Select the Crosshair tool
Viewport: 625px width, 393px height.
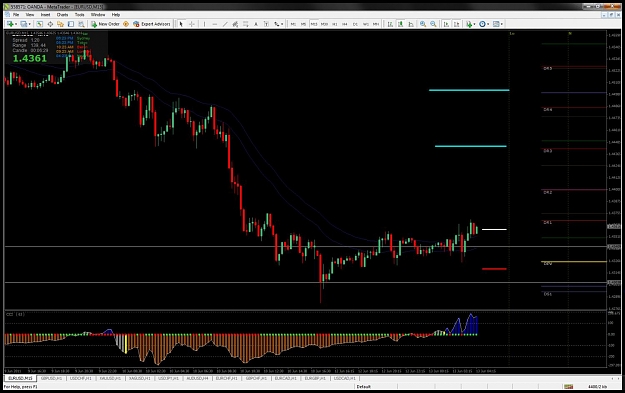192,24
